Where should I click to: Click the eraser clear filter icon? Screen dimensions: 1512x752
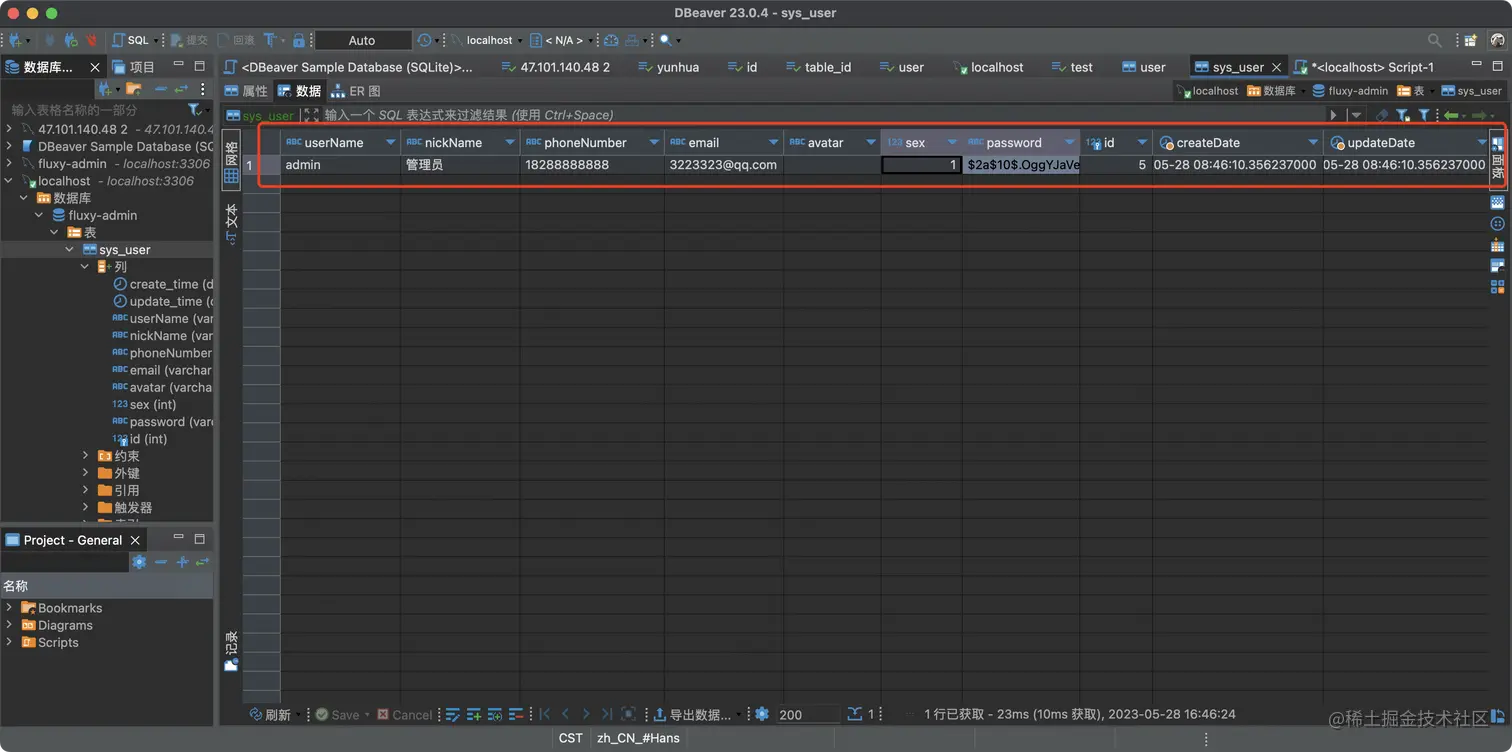tap(1382, 115)
